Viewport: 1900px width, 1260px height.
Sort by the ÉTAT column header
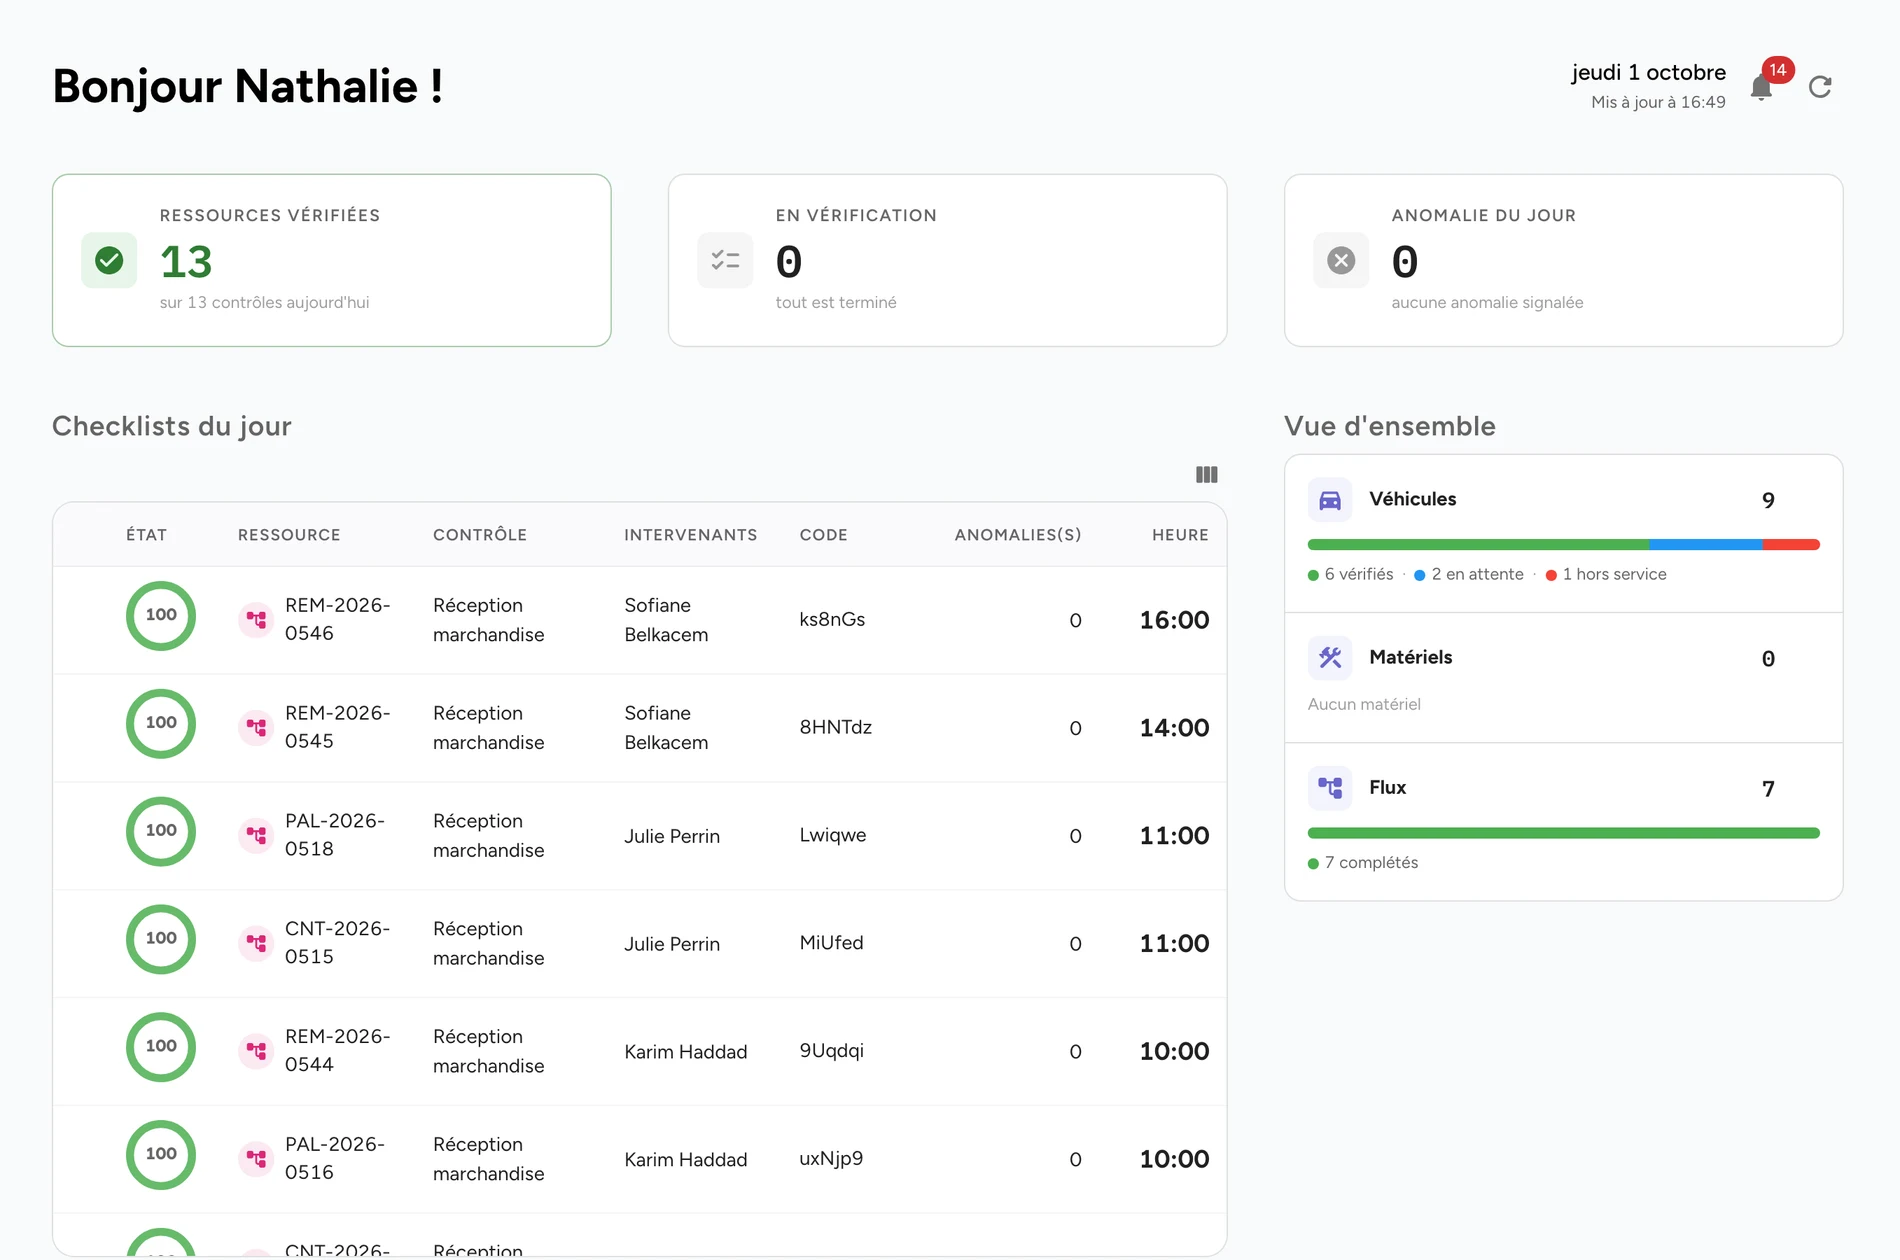(146, 535)
